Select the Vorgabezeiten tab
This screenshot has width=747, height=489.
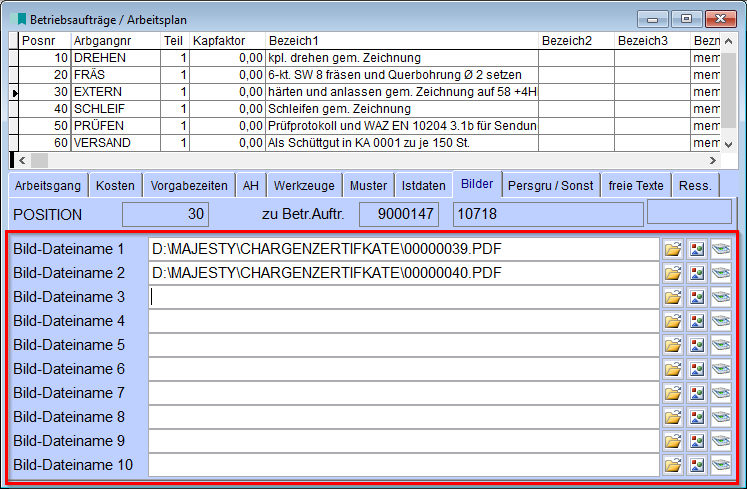click(x=187, y=186)
